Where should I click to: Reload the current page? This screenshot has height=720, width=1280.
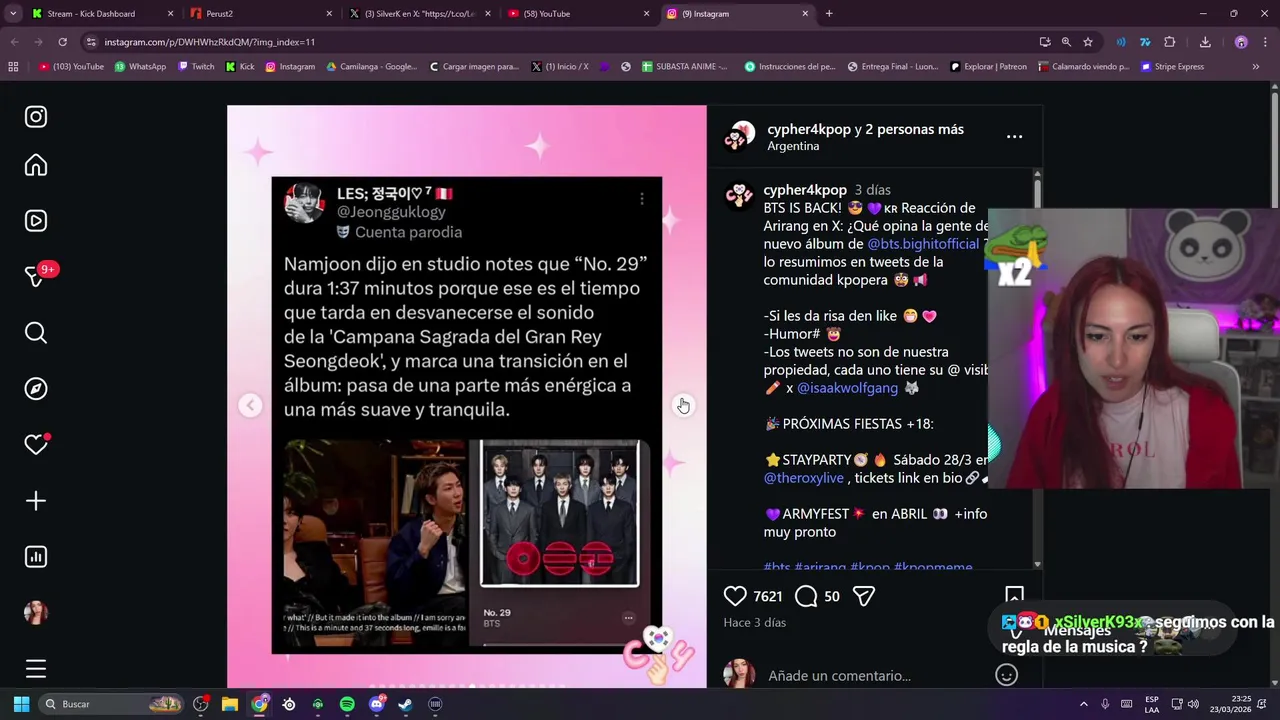[62, 42]
